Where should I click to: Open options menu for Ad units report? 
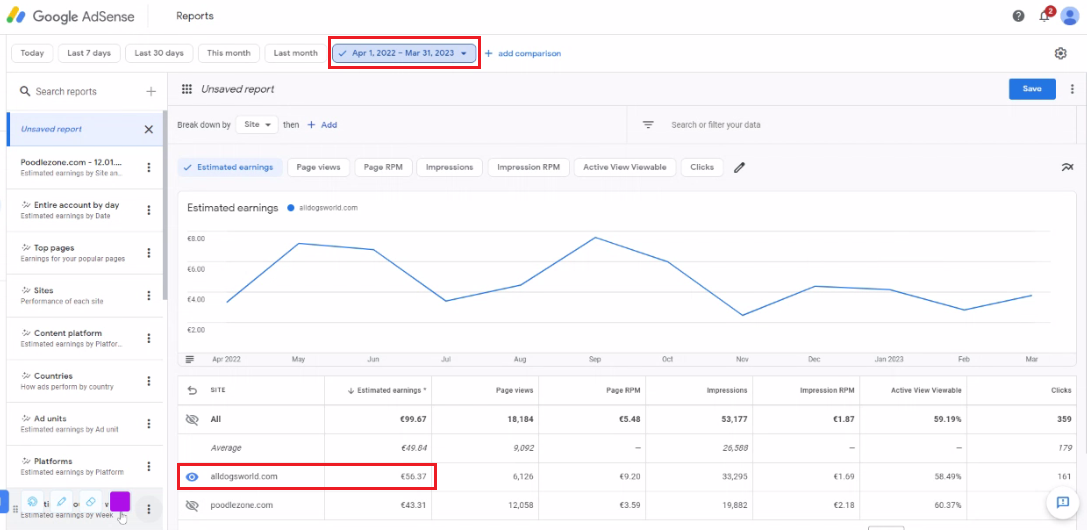(148, 424)
